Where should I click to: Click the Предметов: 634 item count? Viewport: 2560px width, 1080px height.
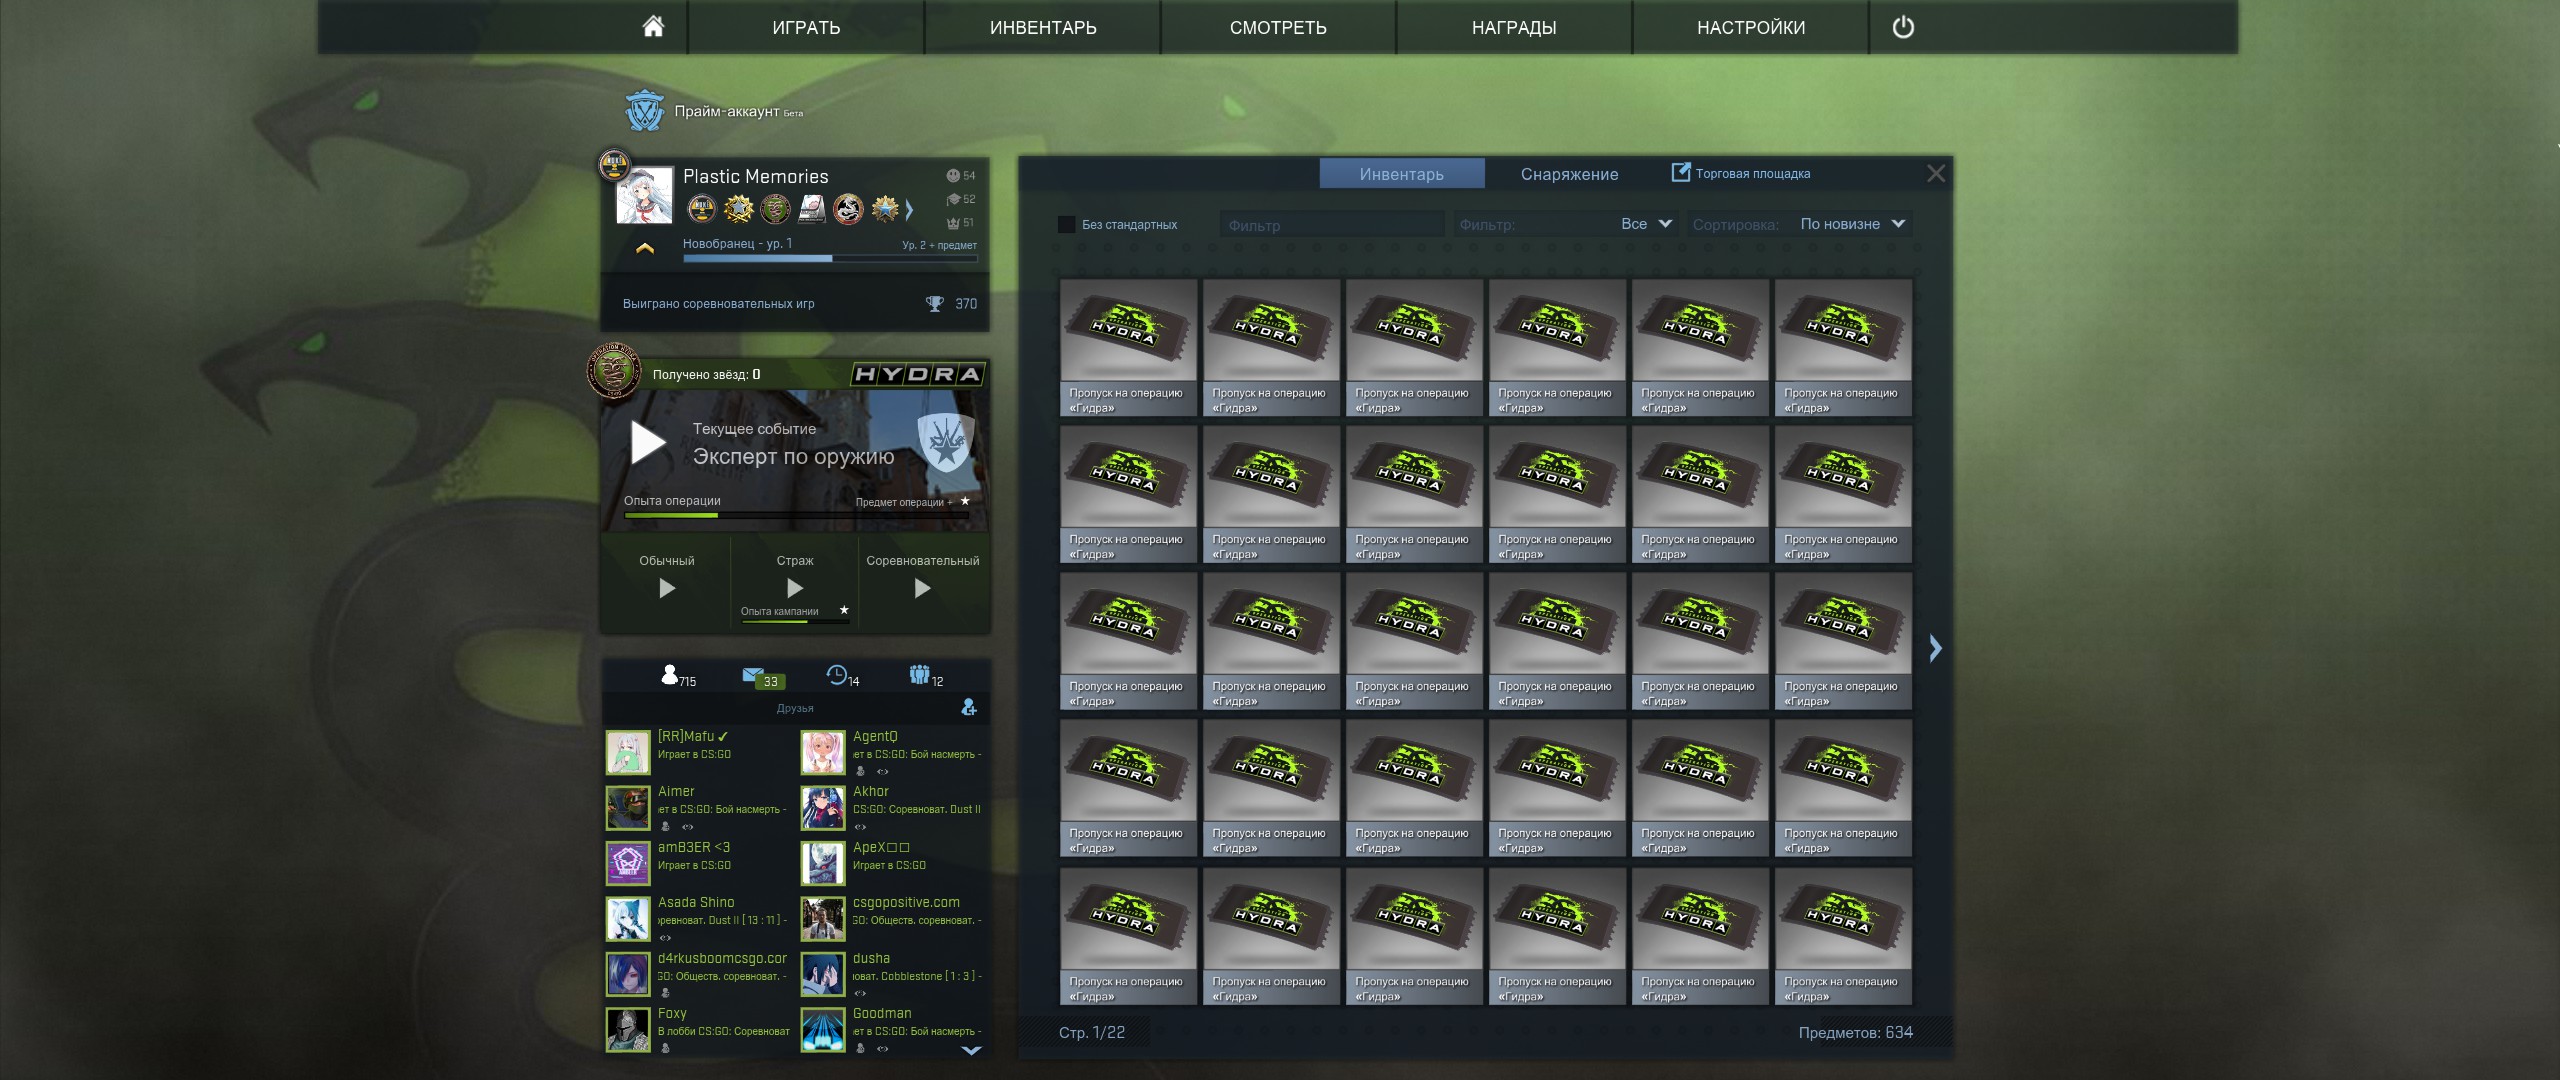tap(1855, 1032)
